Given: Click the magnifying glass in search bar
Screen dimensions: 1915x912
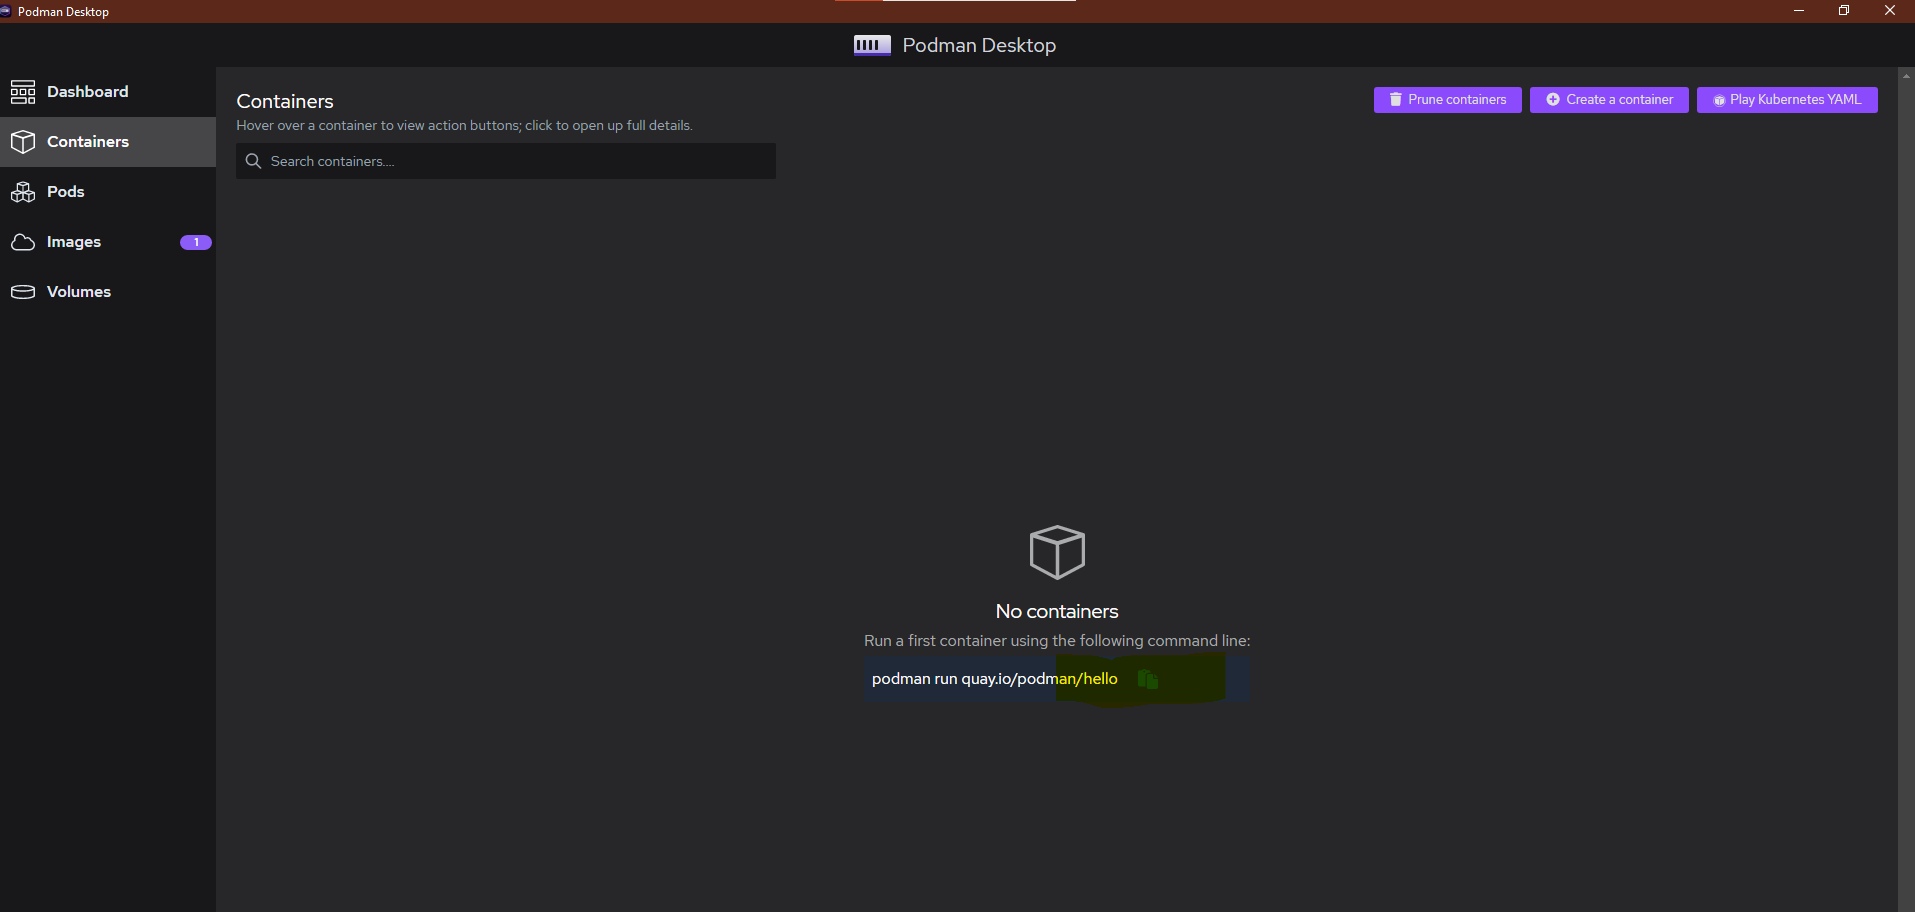Looking at the screenshot, I should coord(253,161).
